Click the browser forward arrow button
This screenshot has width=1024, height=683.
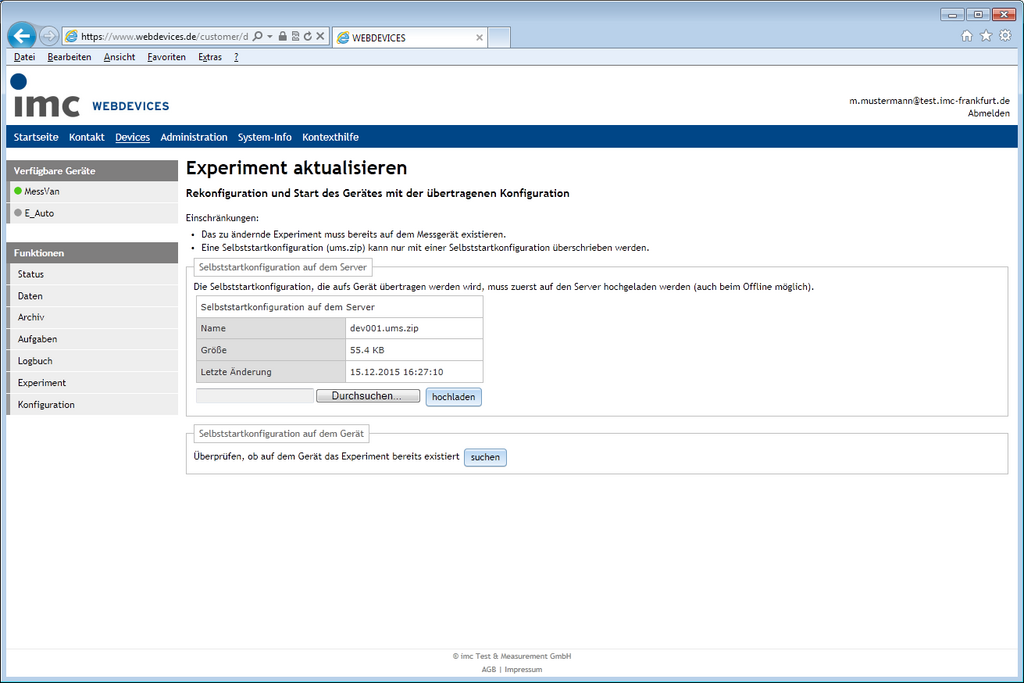pyautogui.click(x=48, y=36)
